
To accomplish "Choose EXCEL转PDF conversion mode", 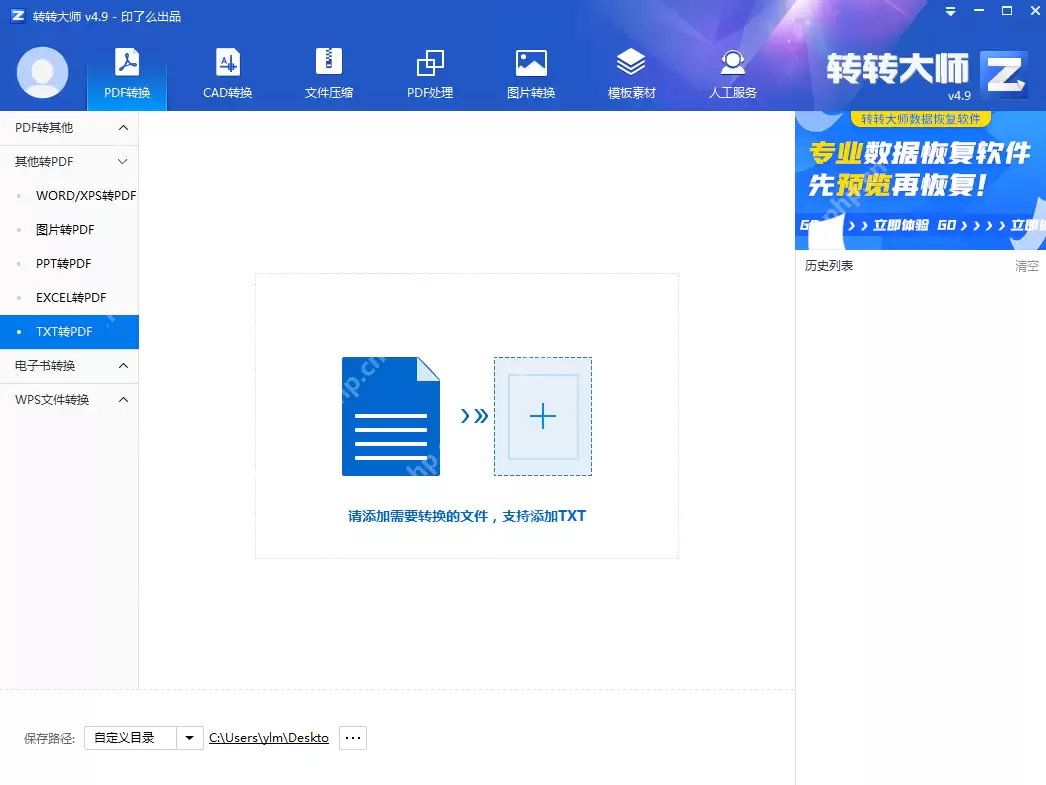I will pos(69,297).
